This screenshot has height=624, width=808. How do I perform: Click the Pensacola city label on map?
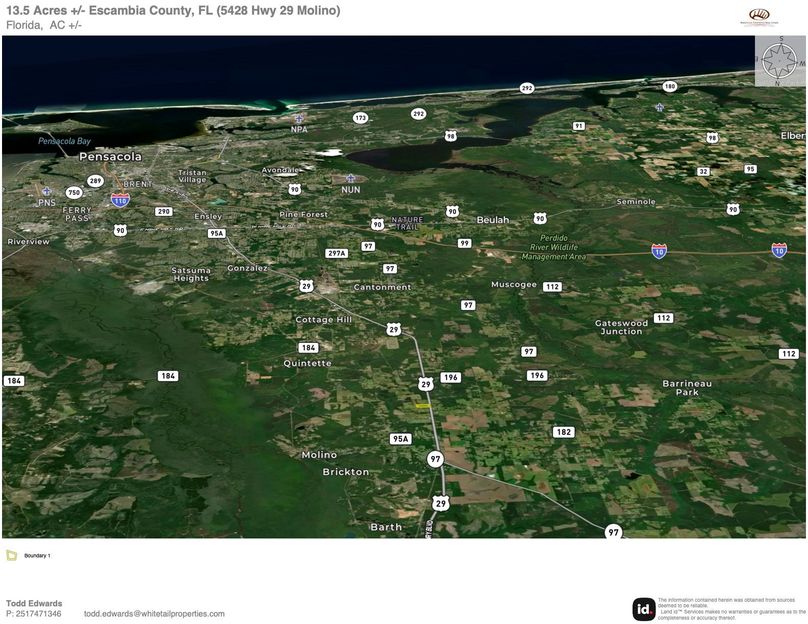pyautogui.click(x=113, y=157)
